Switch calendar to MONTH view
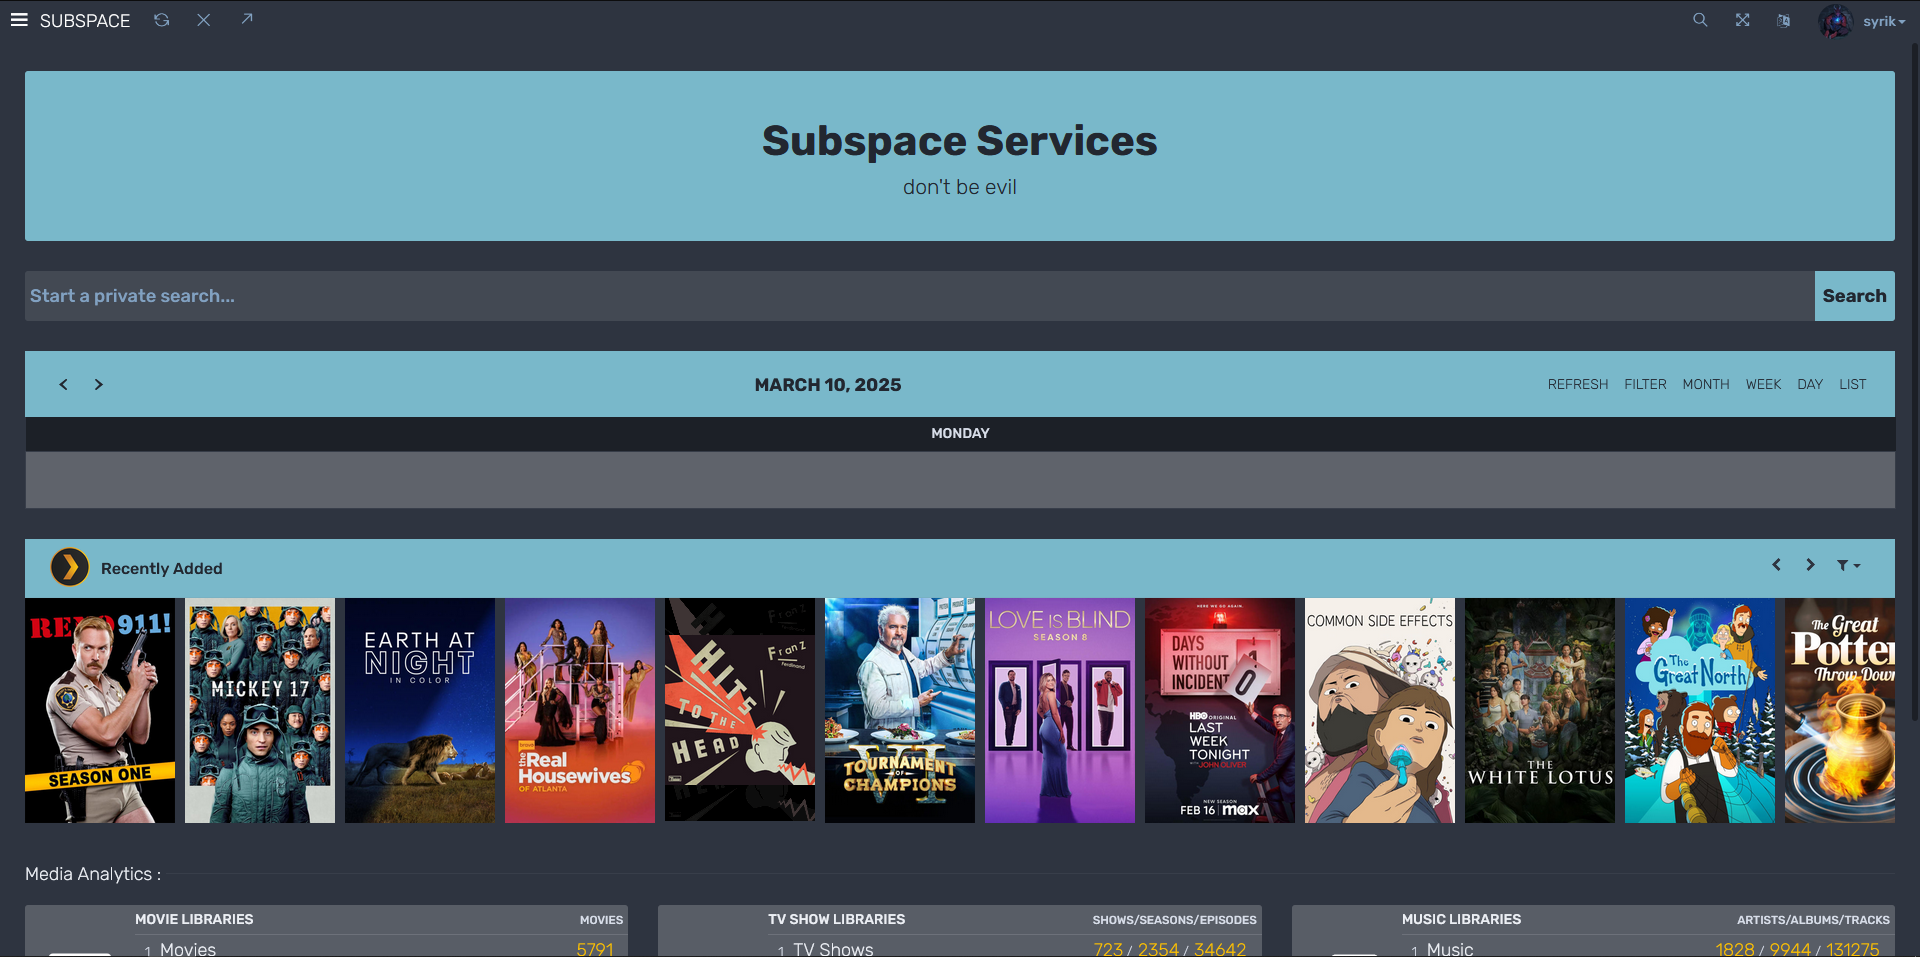This screenshot has height=957, width=1920. 1705,384
